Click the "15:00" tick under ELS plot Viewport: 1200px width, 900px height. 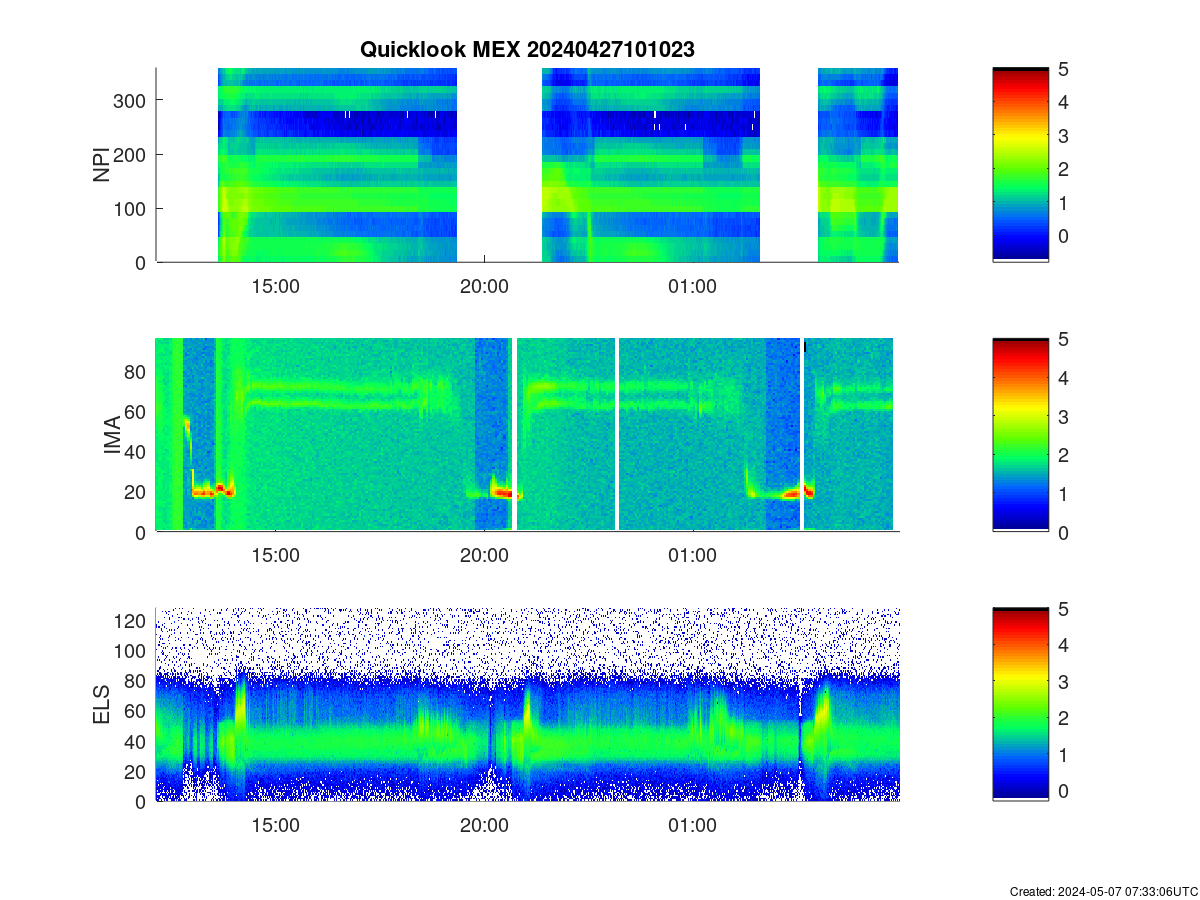pos(275,826)
